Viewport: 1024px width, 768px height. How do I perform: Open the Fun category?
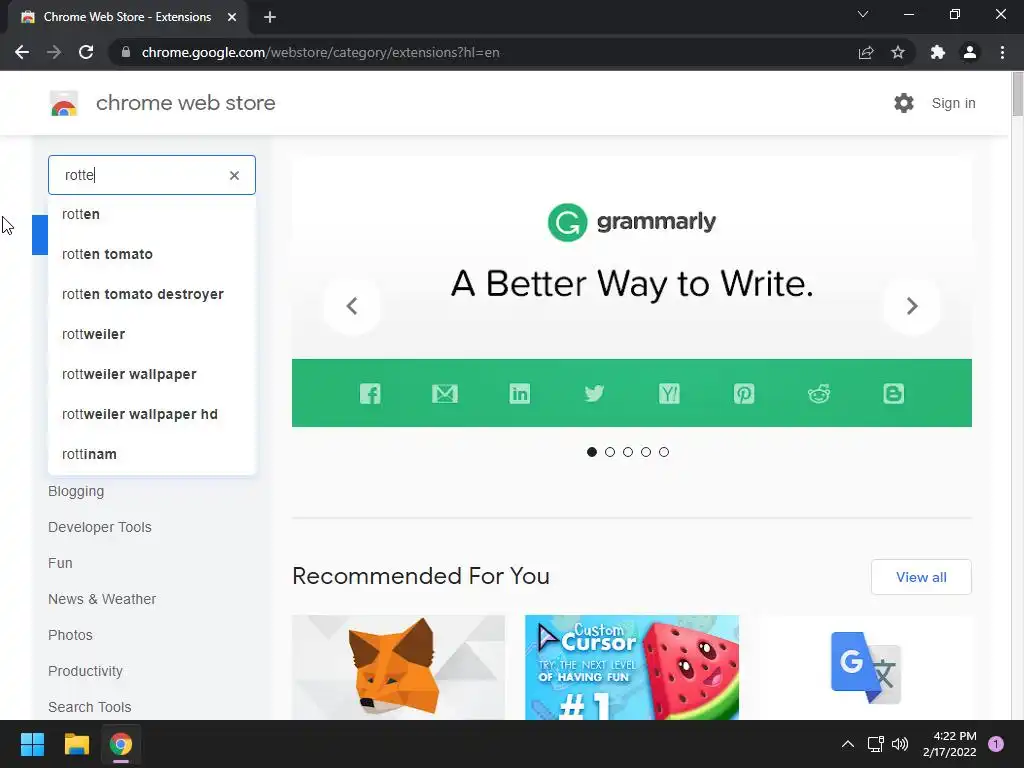[x=60, y=563]
